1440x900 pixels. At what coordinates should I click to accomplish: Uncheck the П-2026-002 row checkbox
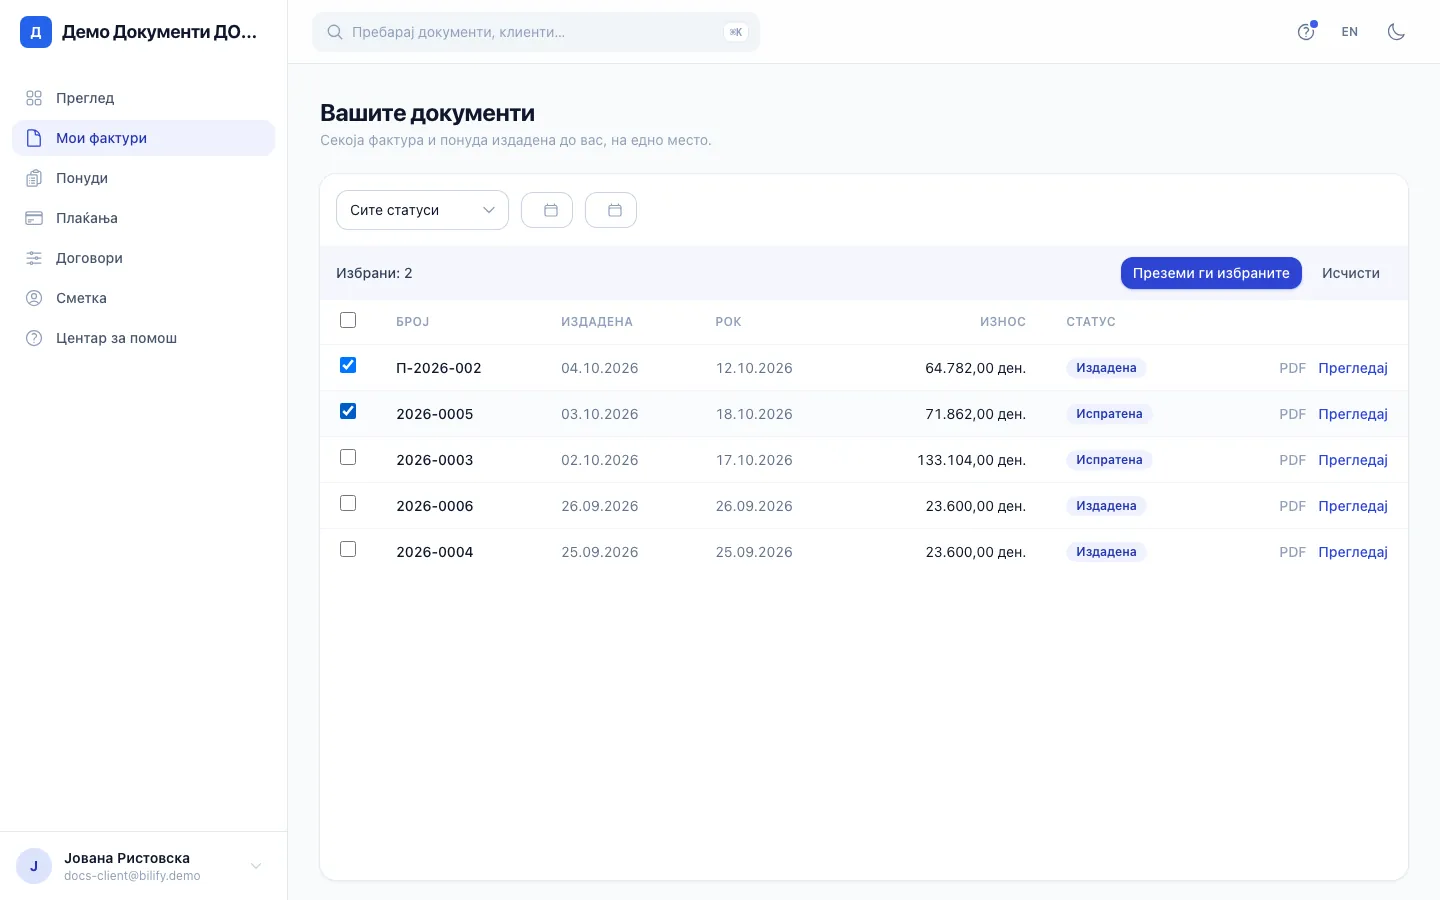click(x=348, y=365)
